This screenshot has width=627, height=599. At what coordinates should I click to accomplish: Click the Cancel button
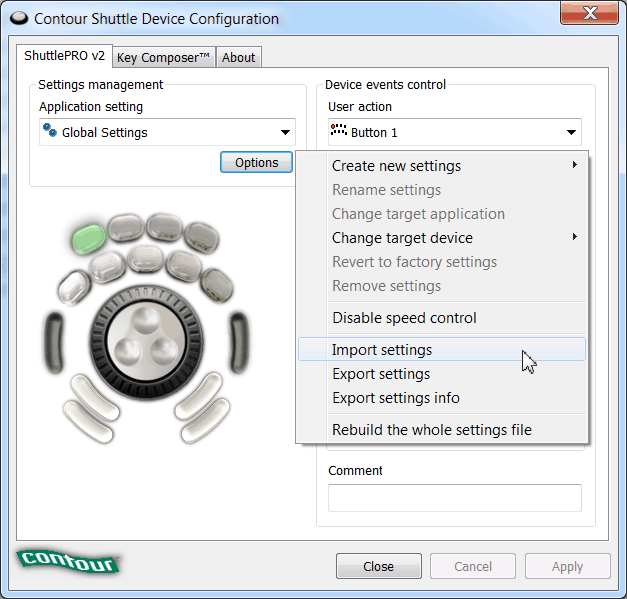pos(473,566)
